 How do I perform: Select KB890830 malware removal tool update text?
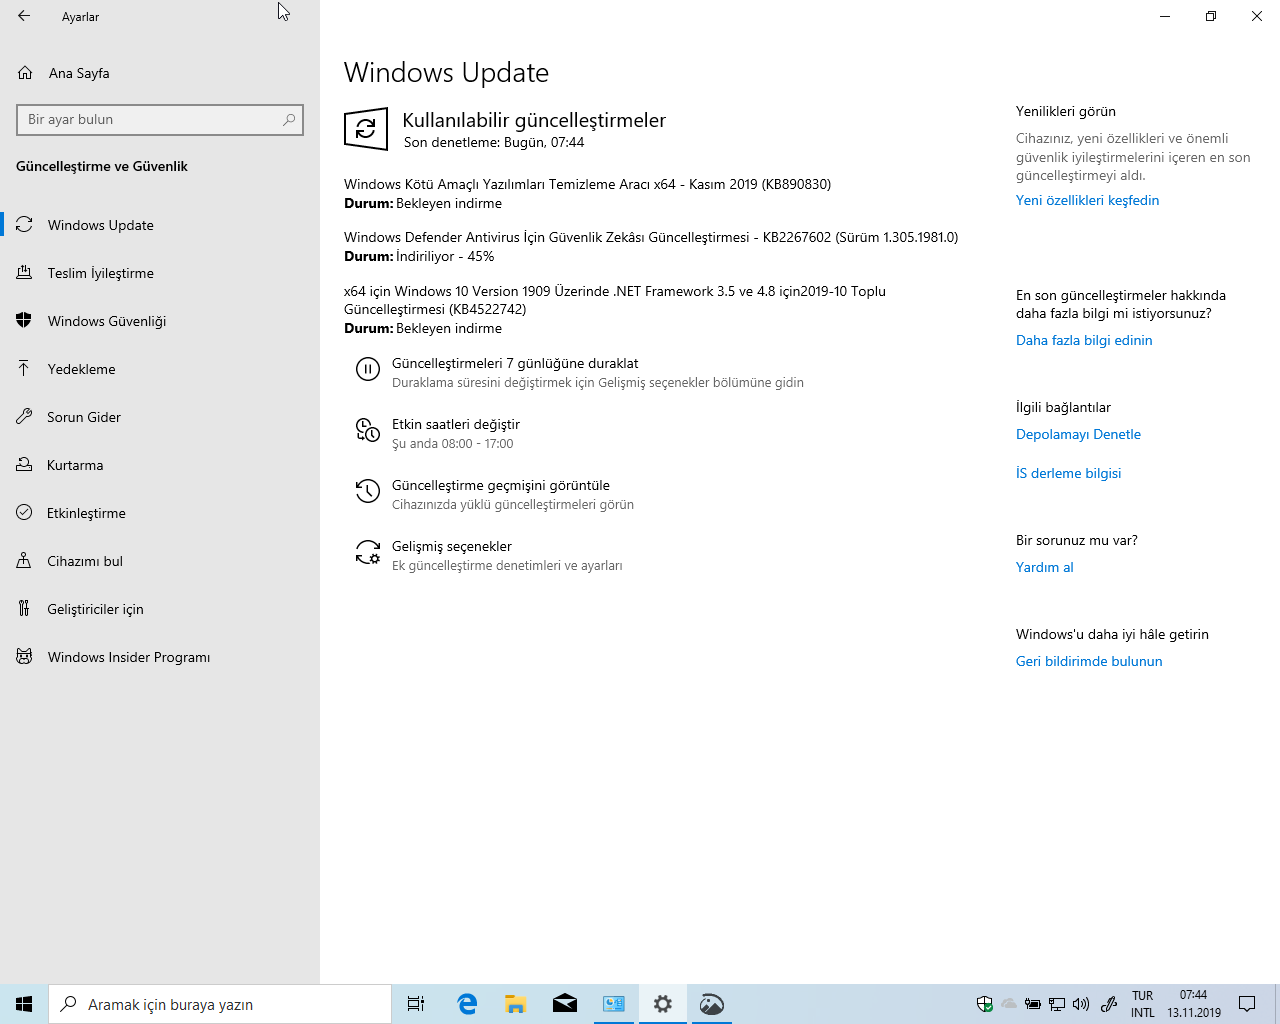pyautogui.click(x=588, y=184)
